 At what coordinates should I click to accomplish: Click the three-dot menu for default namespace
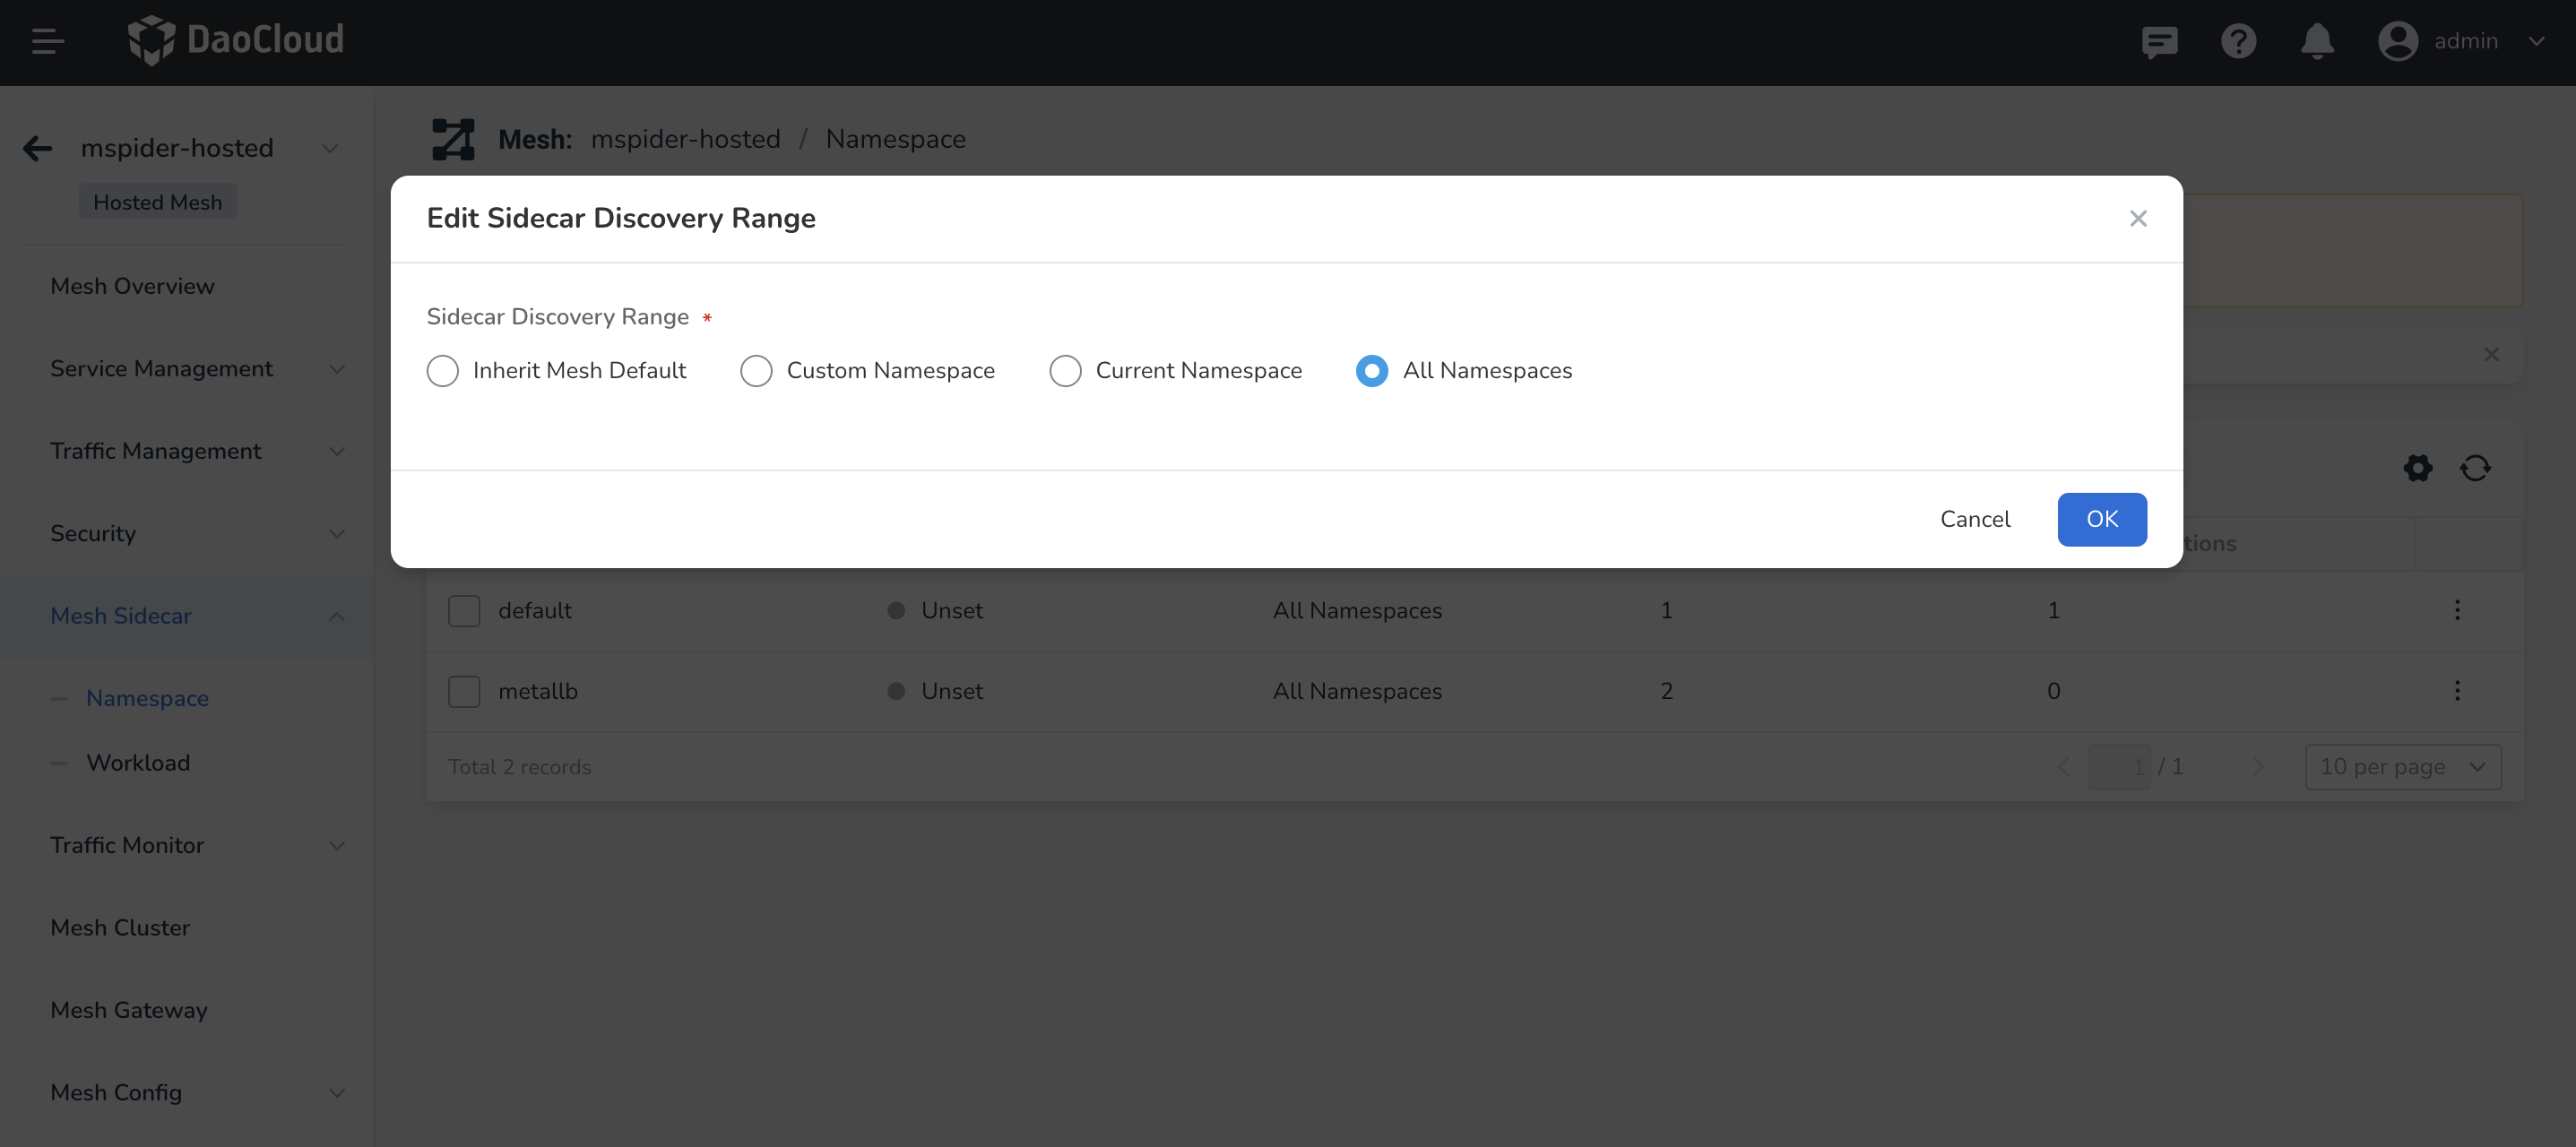2458,609
